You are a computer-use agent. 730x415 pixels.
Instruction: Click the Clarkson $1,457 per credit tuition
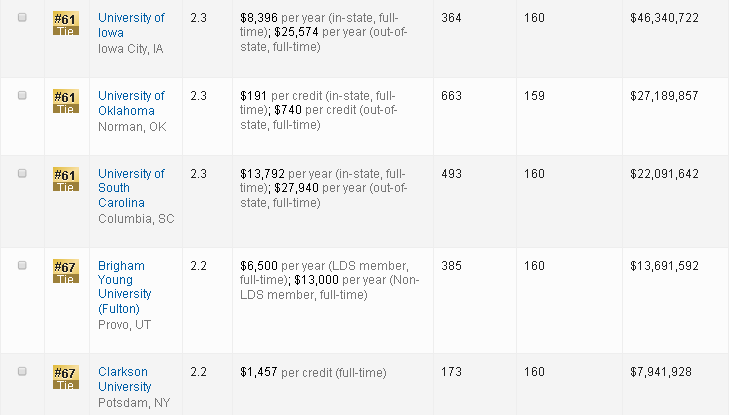pyautogui.click(x=313, y=373)
